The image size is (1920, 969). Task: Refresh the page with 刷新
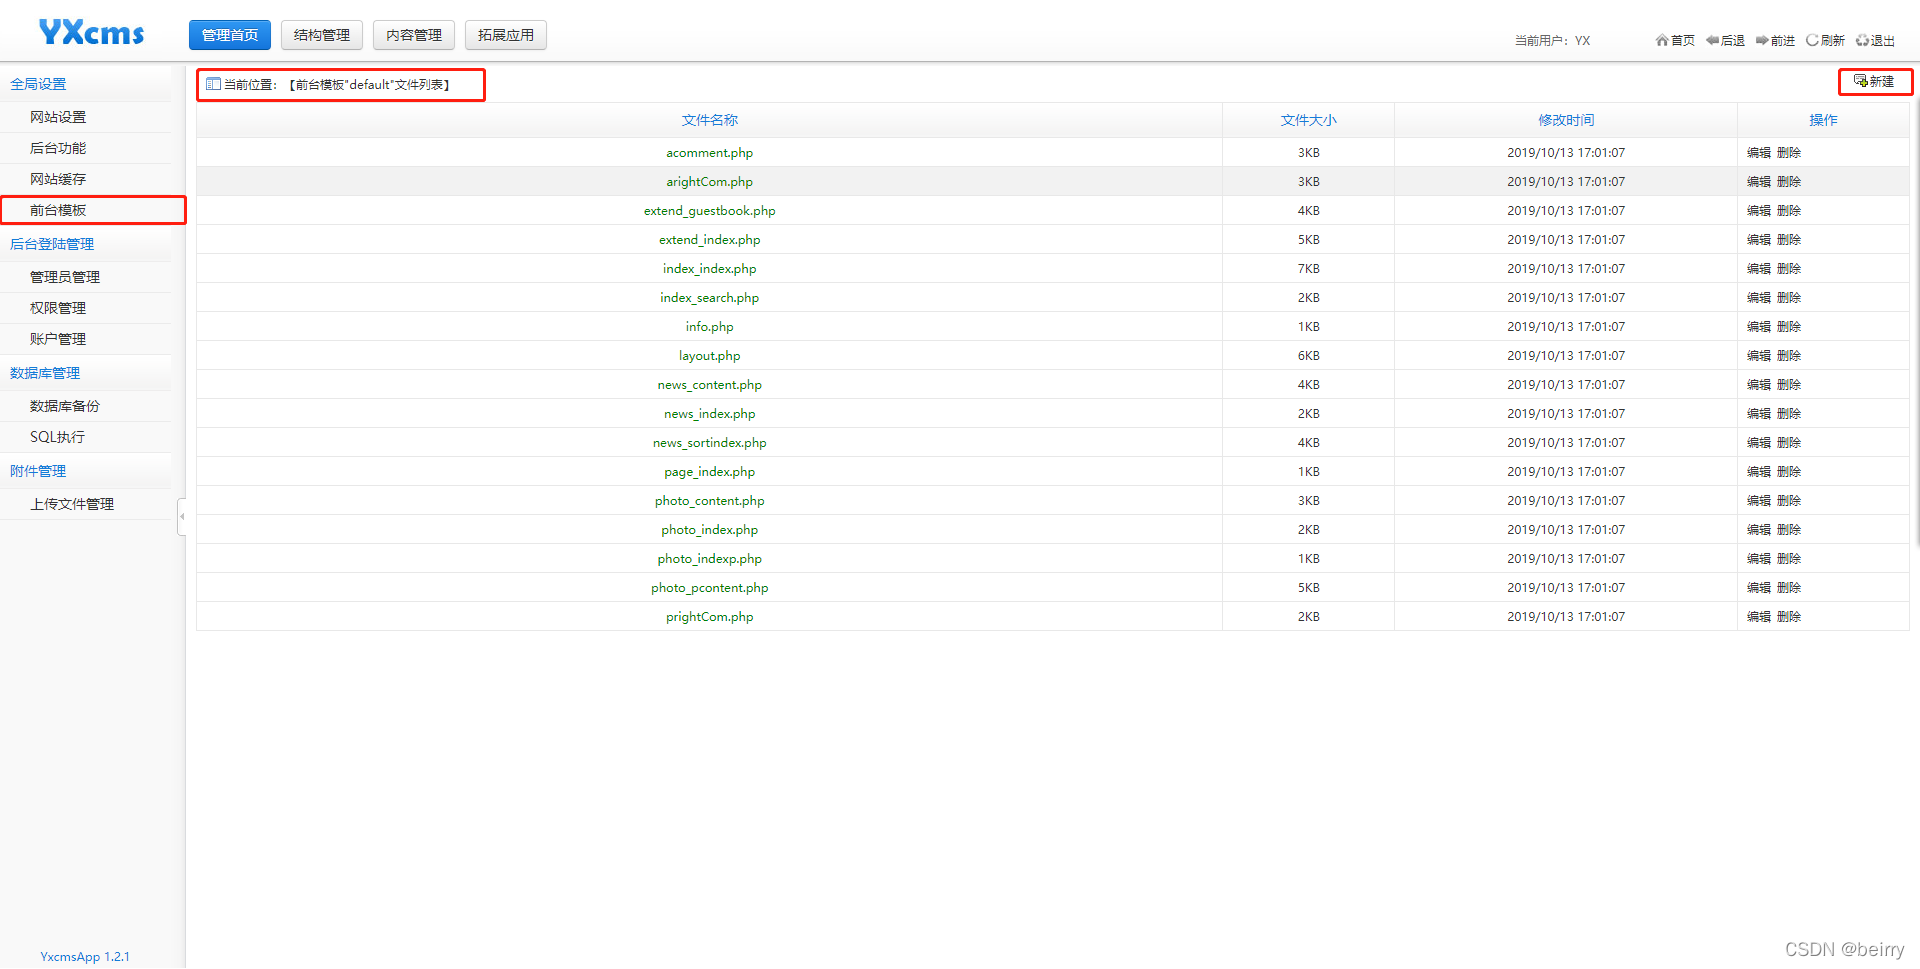(x=1825, y=41)
